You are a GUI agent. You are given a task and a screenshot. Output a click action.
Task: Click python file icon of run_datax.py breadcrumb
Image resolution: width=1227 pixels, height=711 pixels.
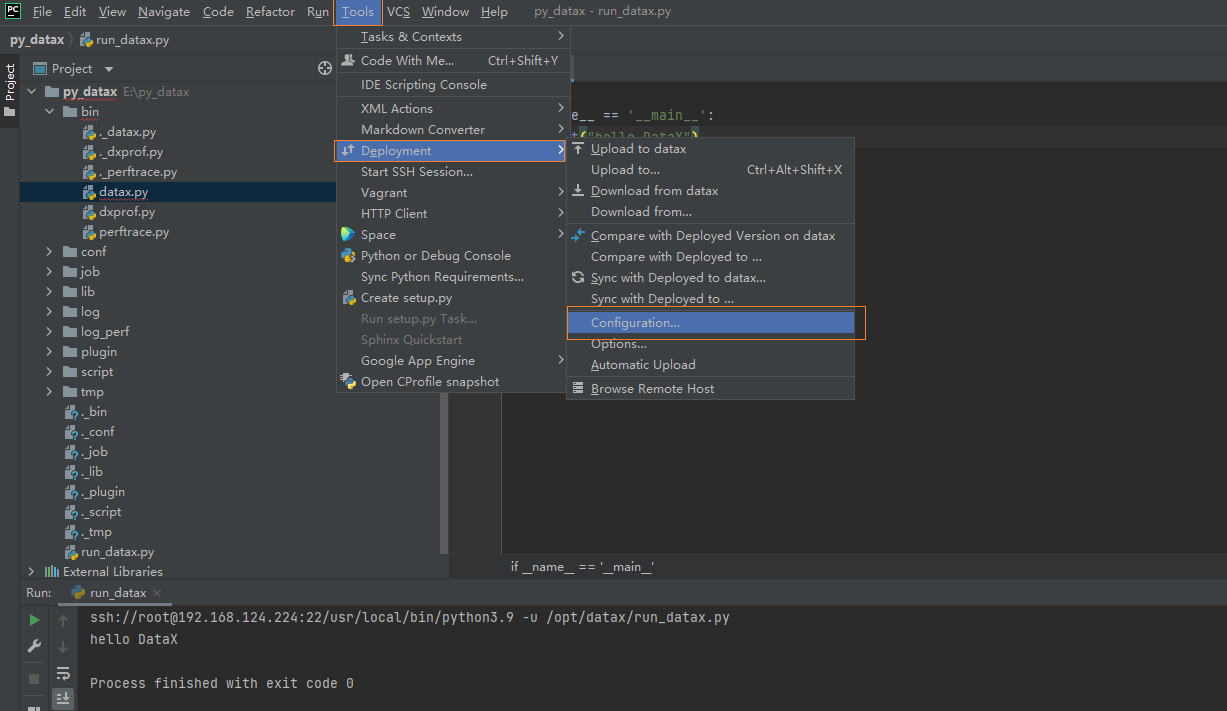(86, 40)
